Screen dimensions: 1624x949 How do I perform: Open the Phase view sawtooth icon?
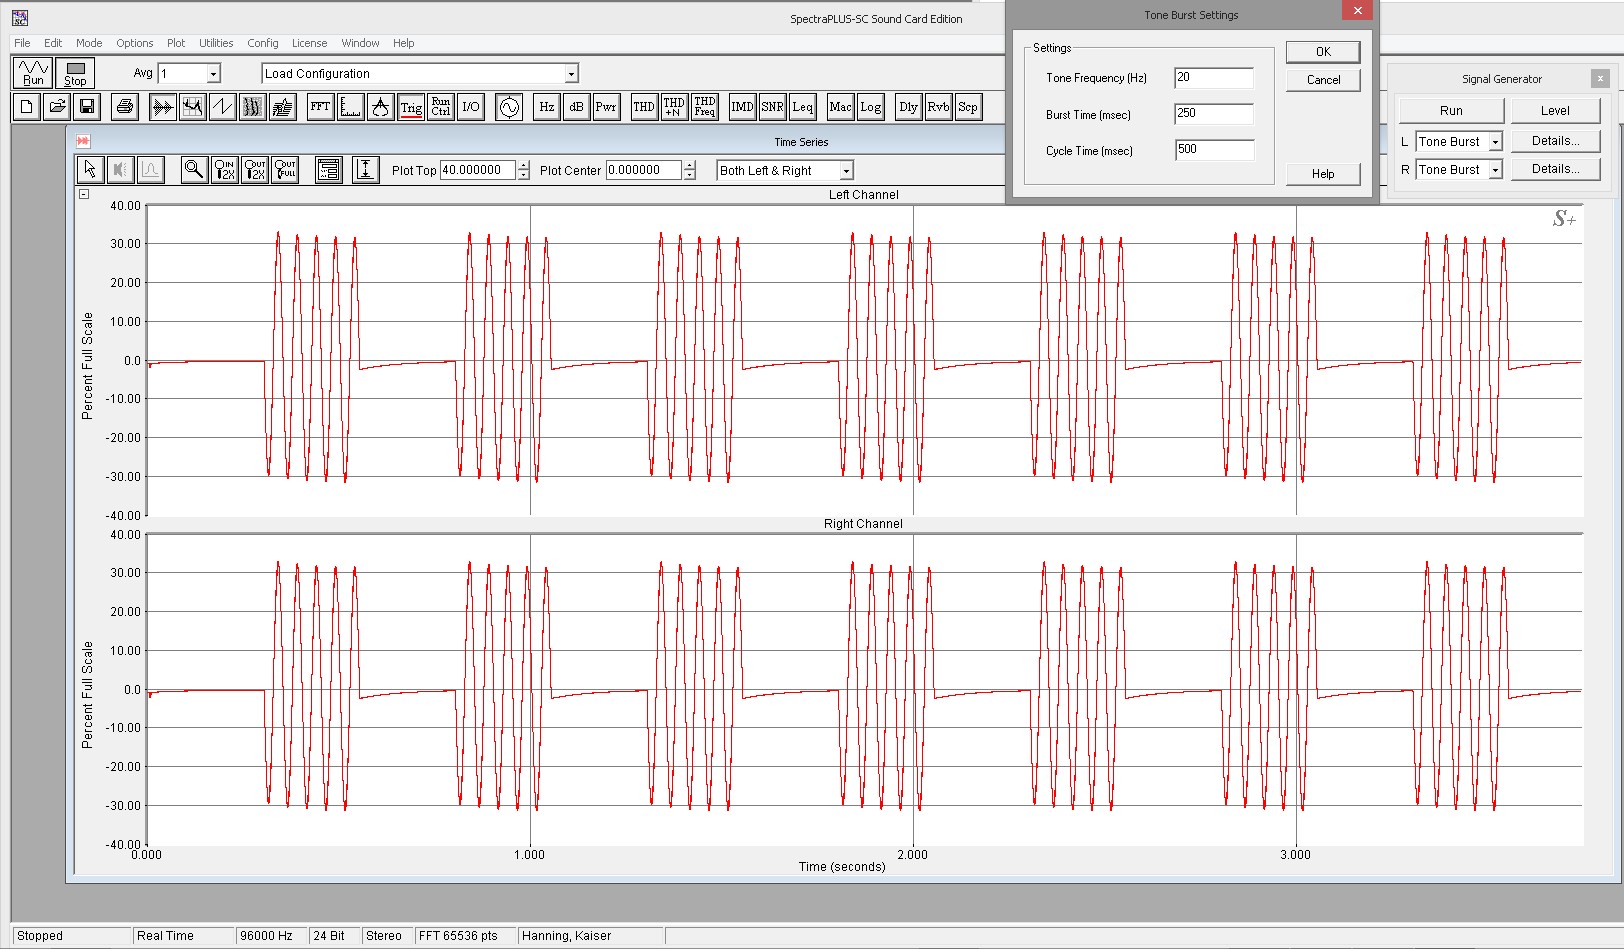[x=223, y=107]
